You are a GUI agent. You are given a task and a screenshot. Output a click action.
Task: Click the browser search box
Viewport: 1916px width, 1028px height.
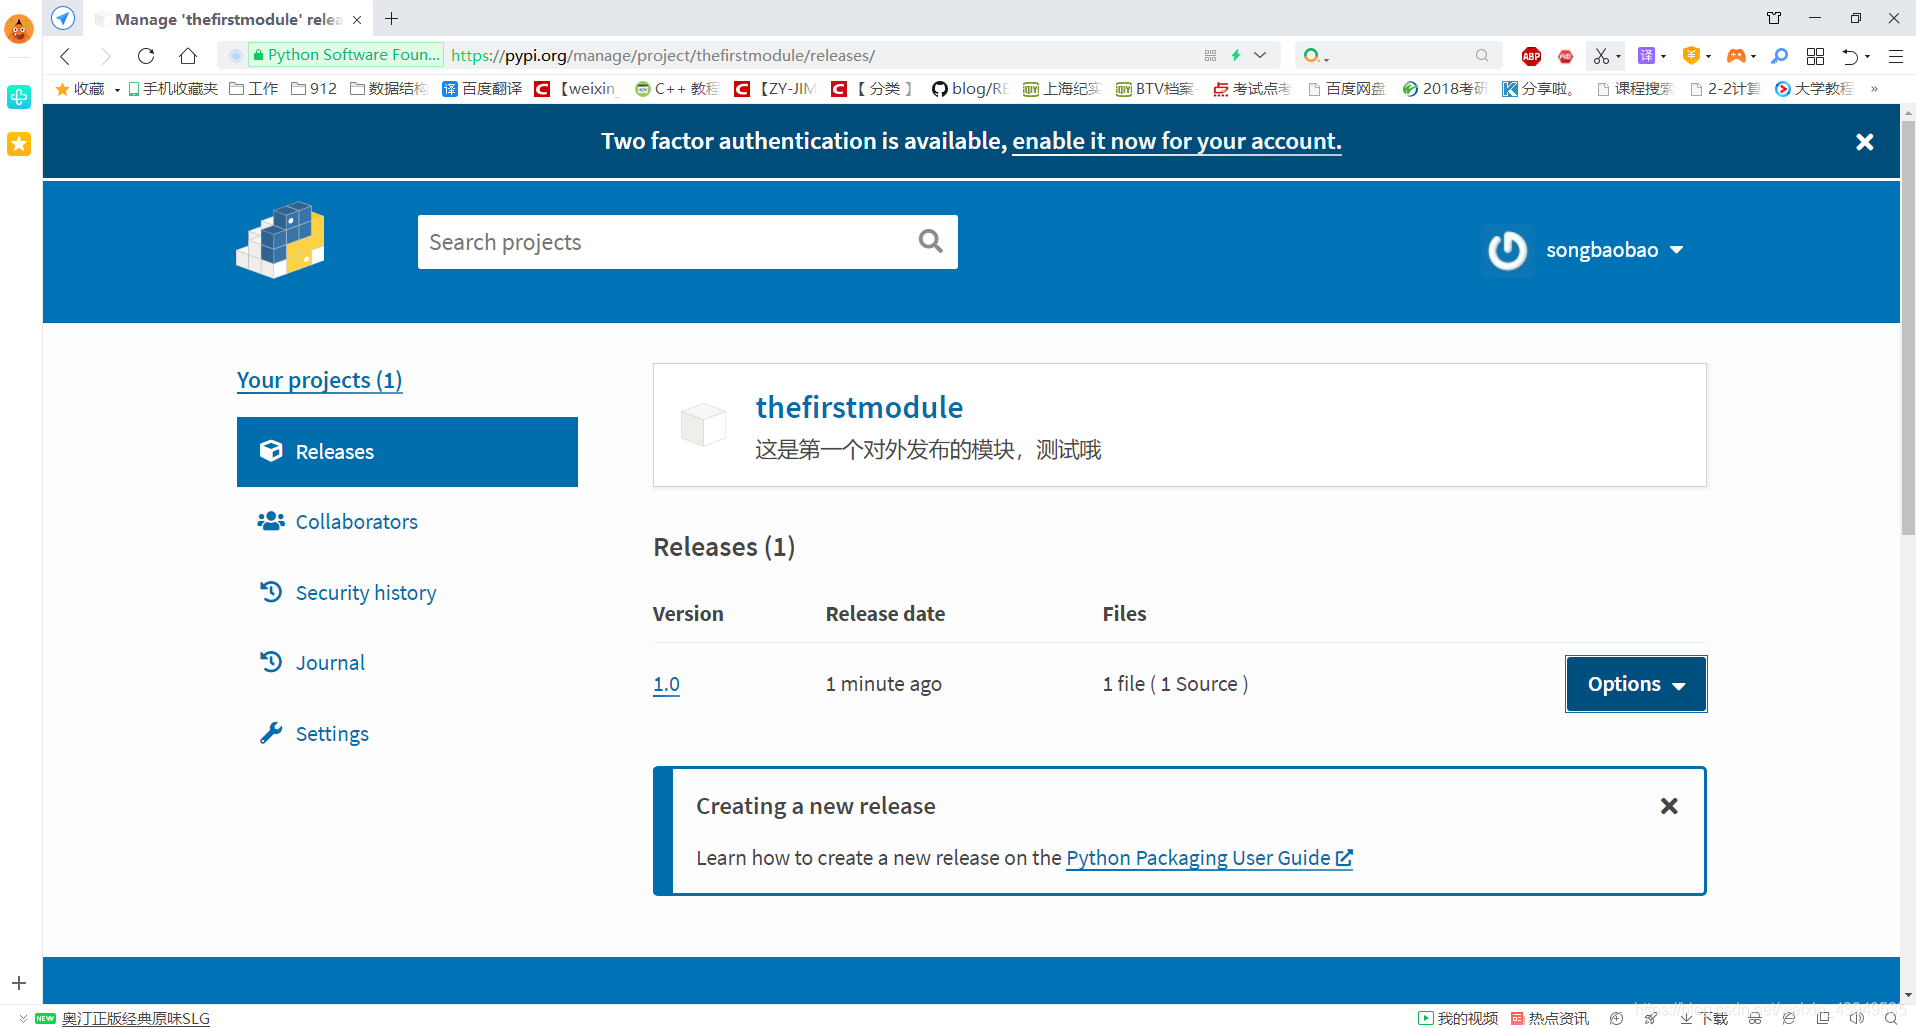point(1397,55)
